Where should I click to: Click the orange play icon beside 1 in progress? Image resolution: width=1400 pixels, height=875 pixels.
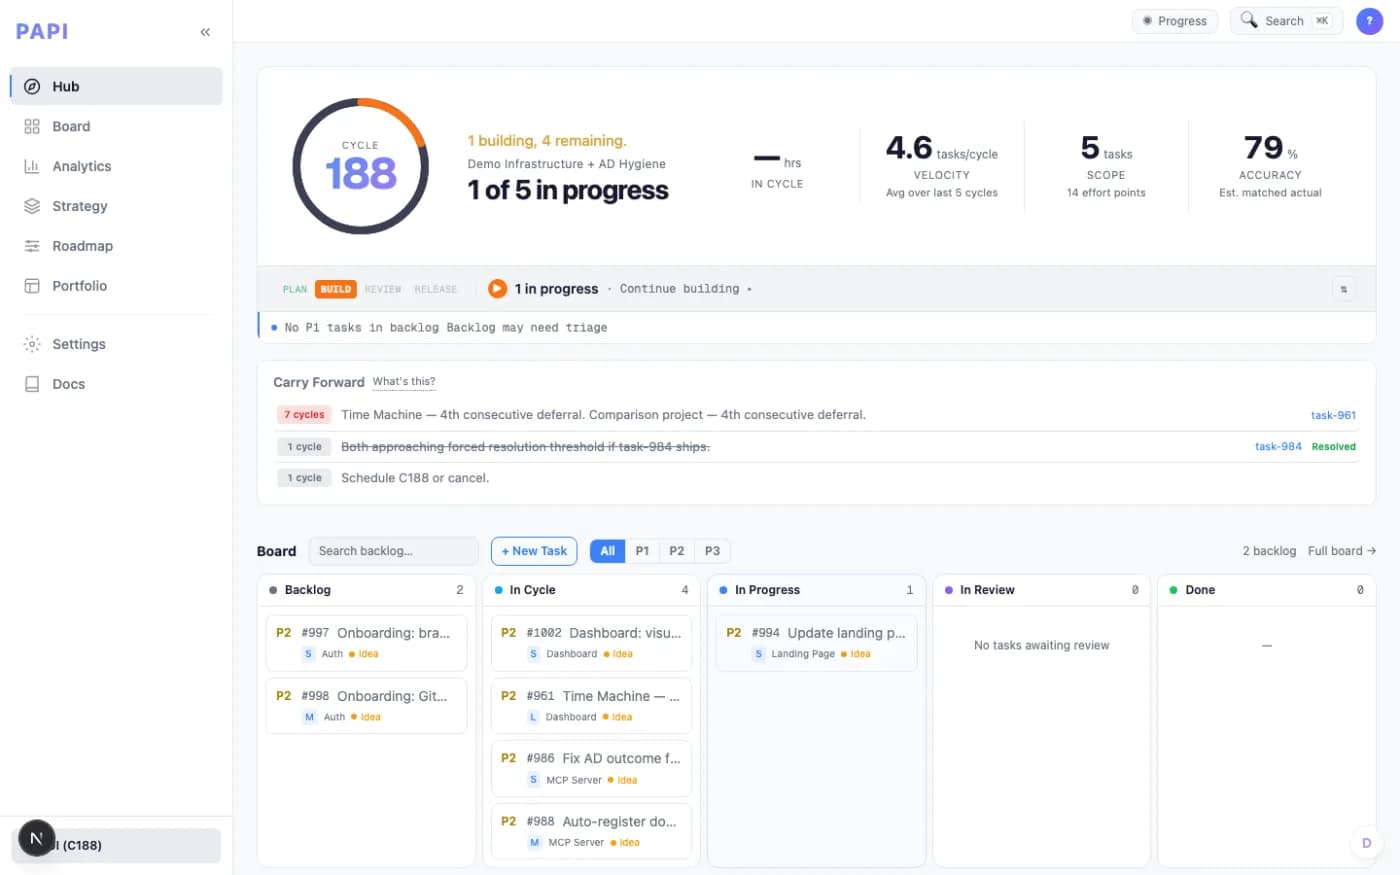(497, 289)
